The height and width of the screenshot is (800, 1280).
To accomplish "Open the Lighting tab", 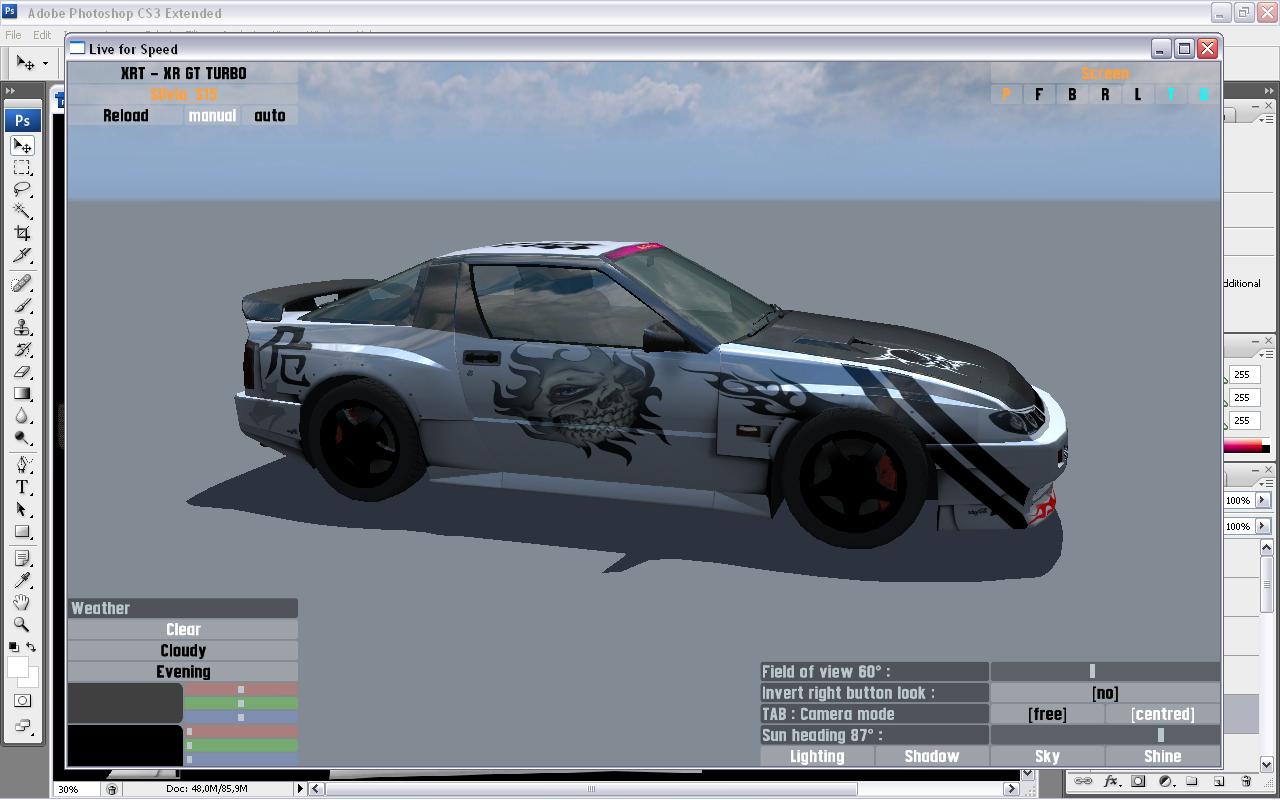I will (x=817, y=757).
